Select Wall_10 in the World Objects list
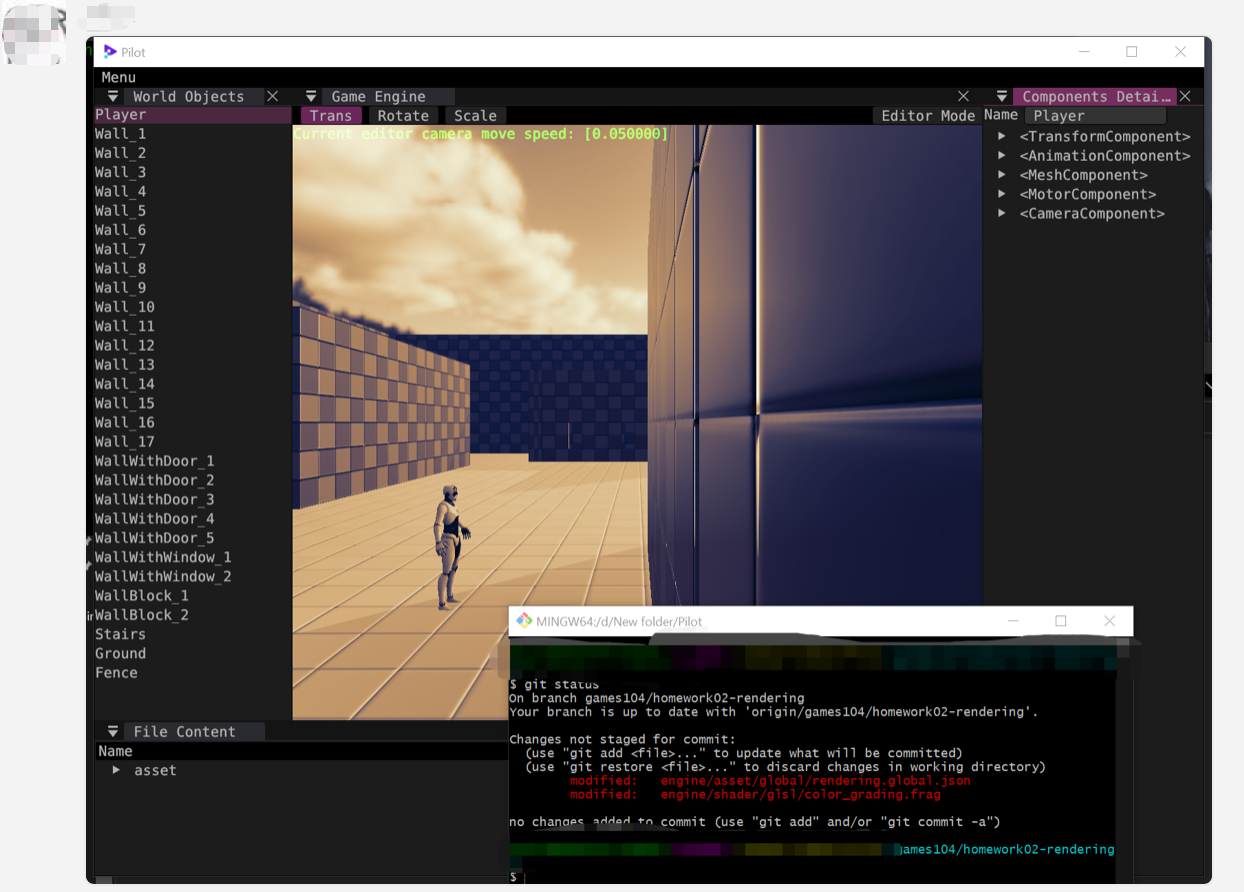Image resolution: width=1244 pixels, height=892 pixels. point(124,307)
